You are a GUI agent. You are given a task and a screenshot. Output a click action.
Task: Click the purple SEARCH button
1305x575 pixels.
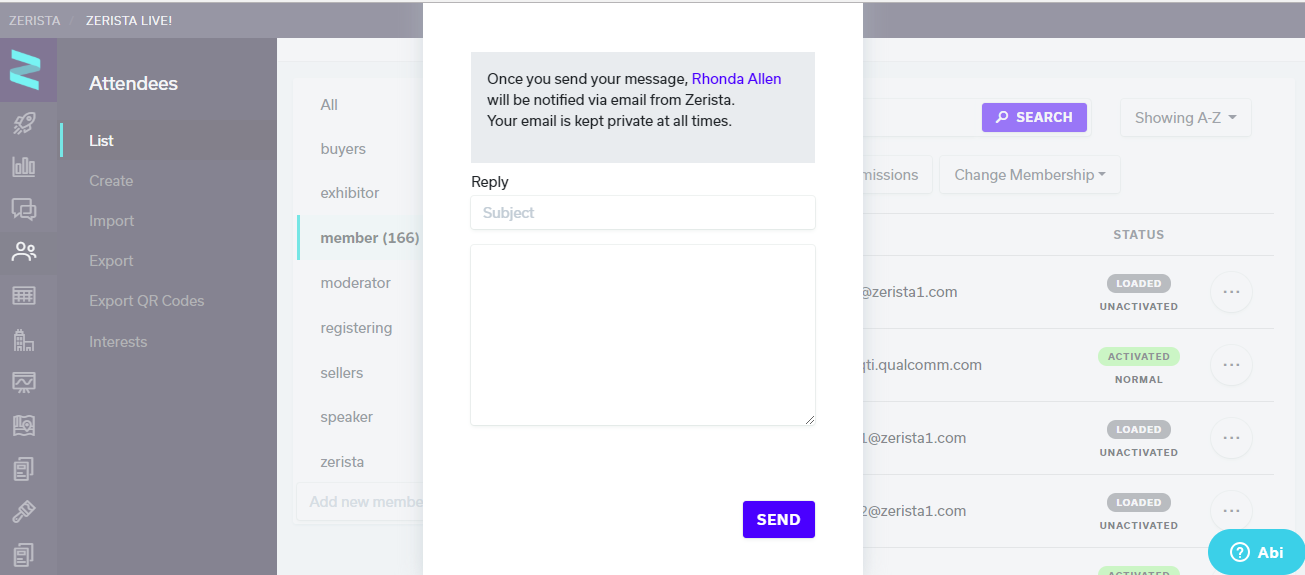pos(1034,117)
